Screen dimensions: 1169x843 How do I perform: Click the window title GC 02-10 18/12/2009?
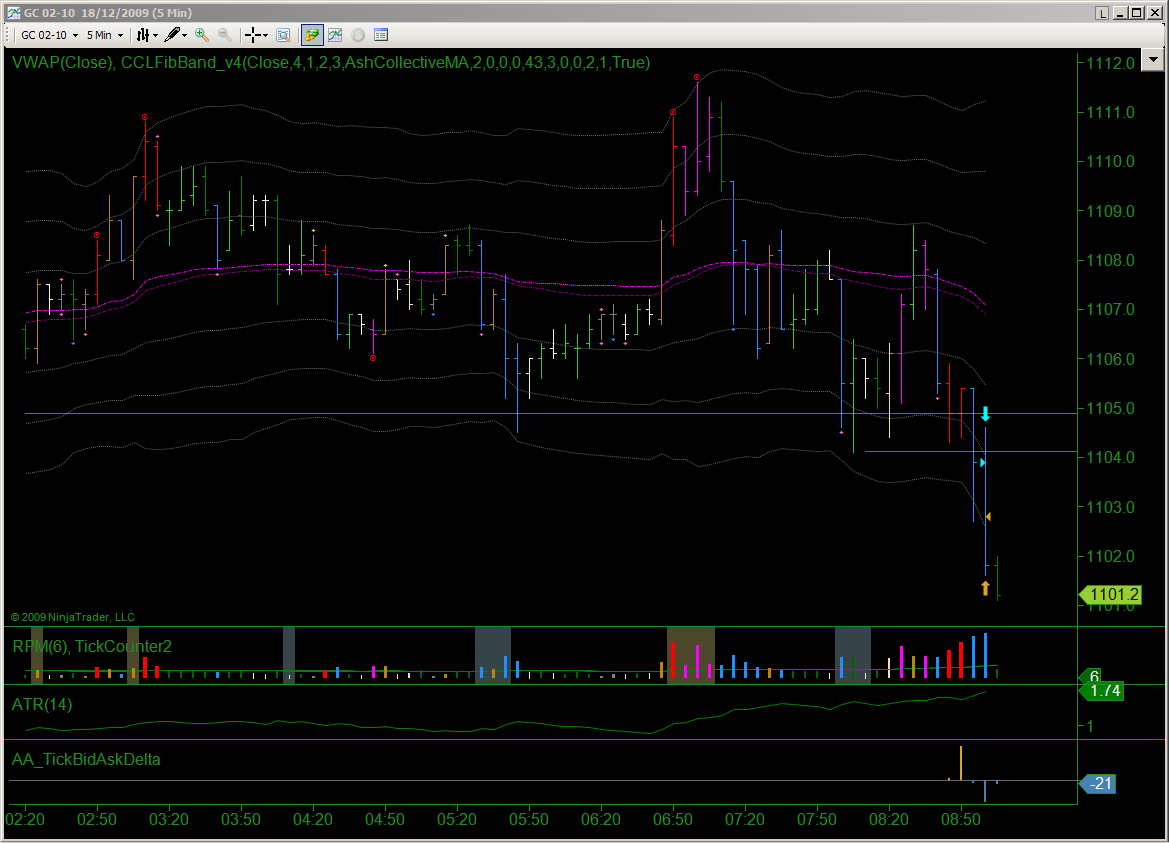pos(107,13)
